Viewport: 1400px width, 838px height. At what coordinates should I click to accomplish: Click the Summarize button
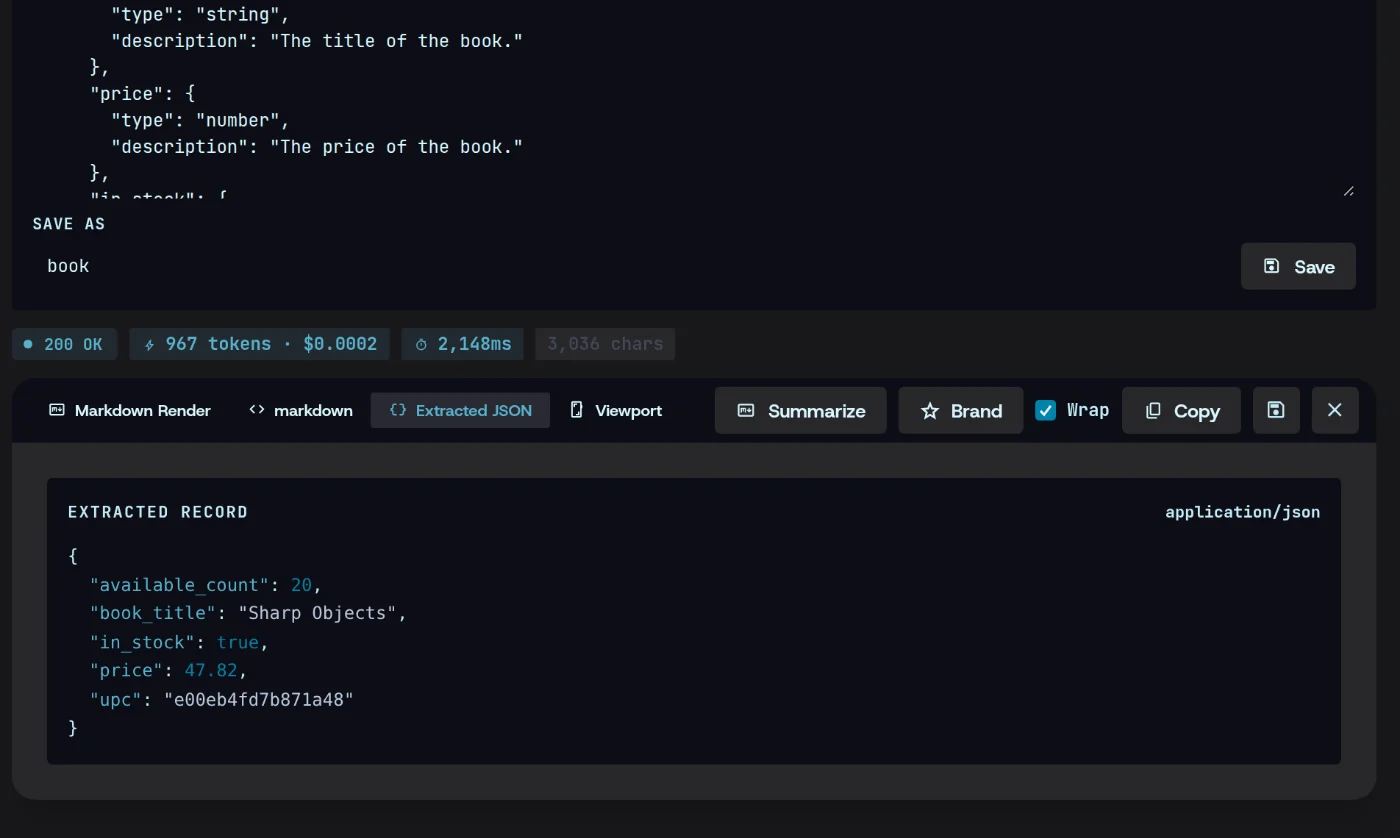[800, 410]
